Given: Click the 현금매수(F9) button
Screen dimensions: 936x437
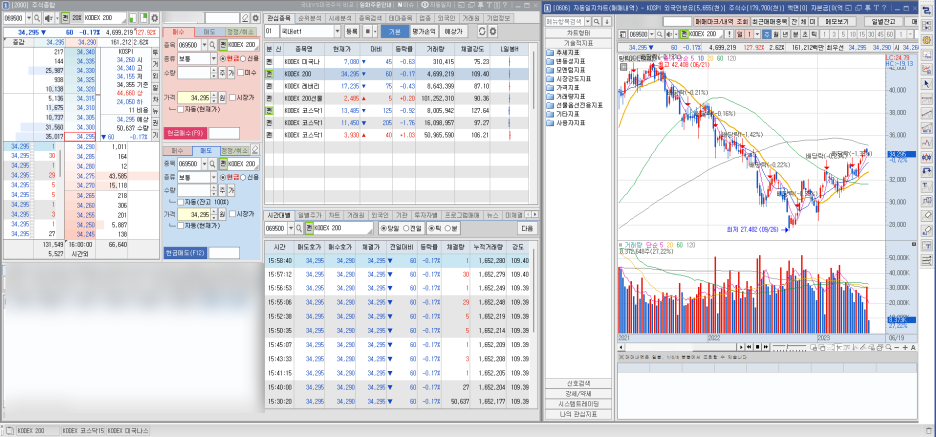Looking at the screenshot, I should click(x=185, y=133).
